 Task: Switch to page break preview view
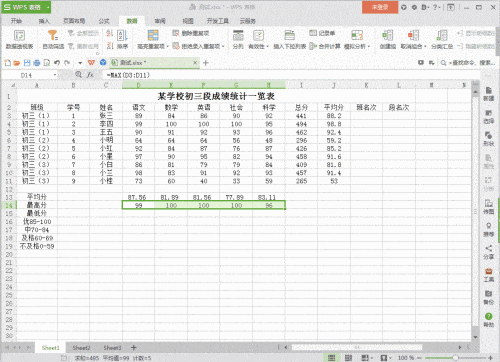click(x=348, y=358)
